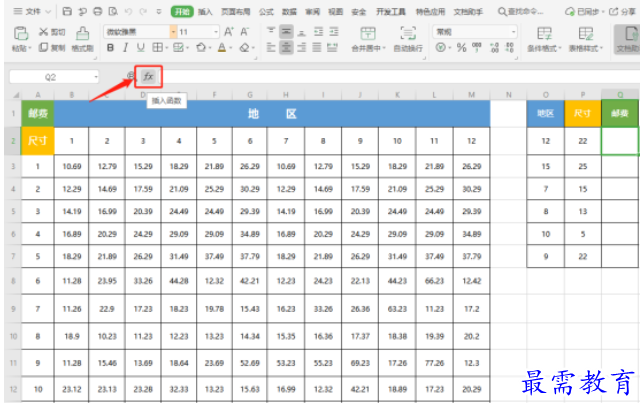The width and height of the screenshot is (643, 414).
Task: Switch to the Insert (插入) tab
Action: pos(205,11)
